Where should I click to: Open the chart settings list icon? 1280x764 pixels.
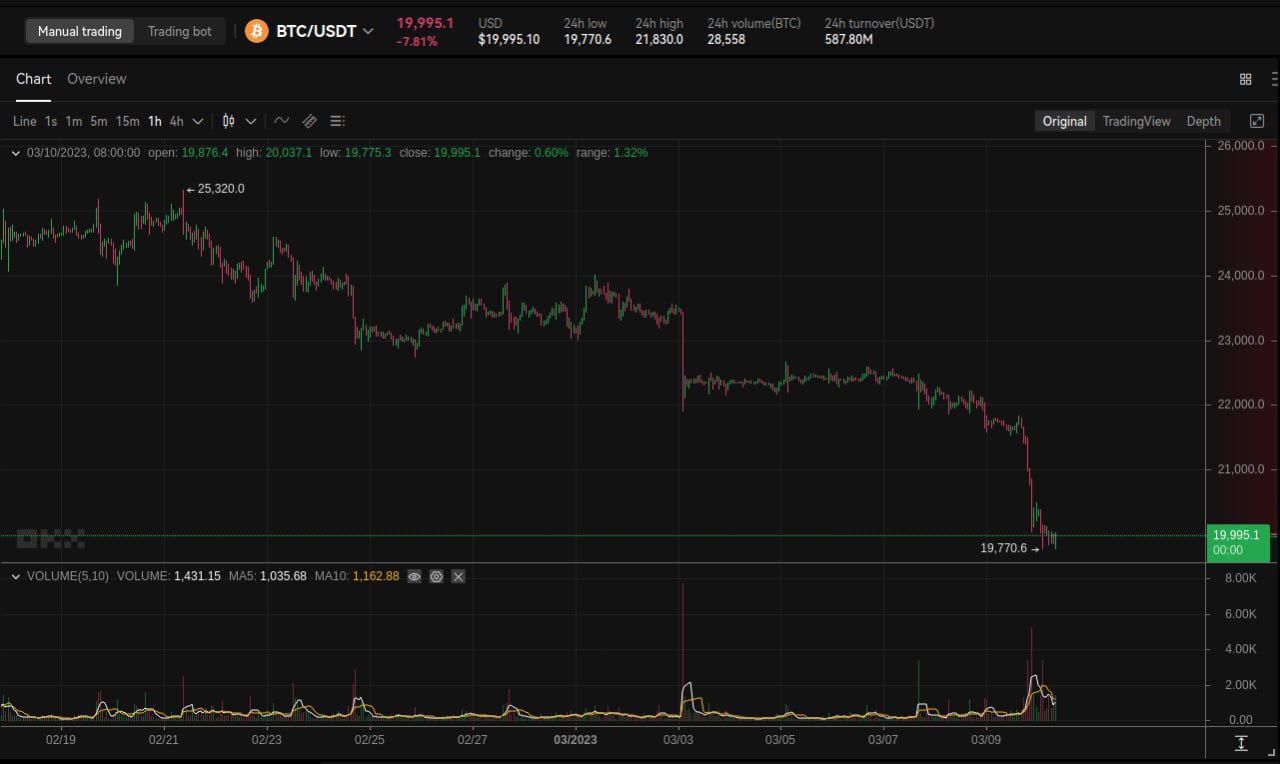click(337, 121)
